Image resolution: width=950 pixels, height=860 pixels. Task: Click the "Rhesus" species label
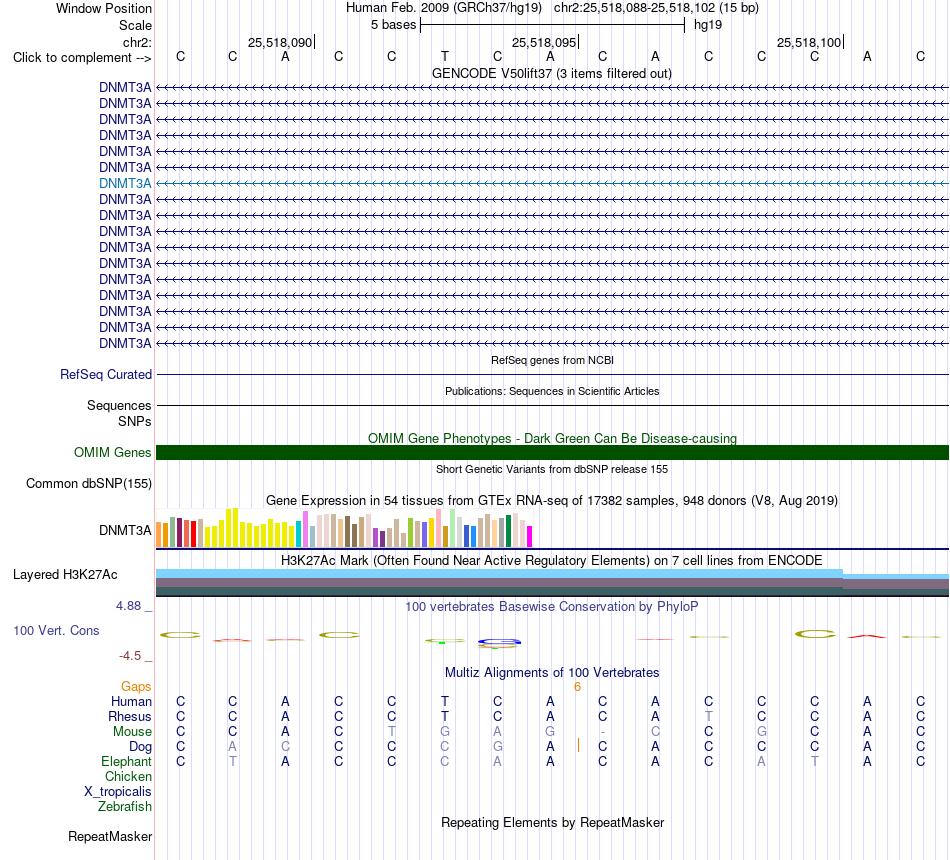(130, 716)
